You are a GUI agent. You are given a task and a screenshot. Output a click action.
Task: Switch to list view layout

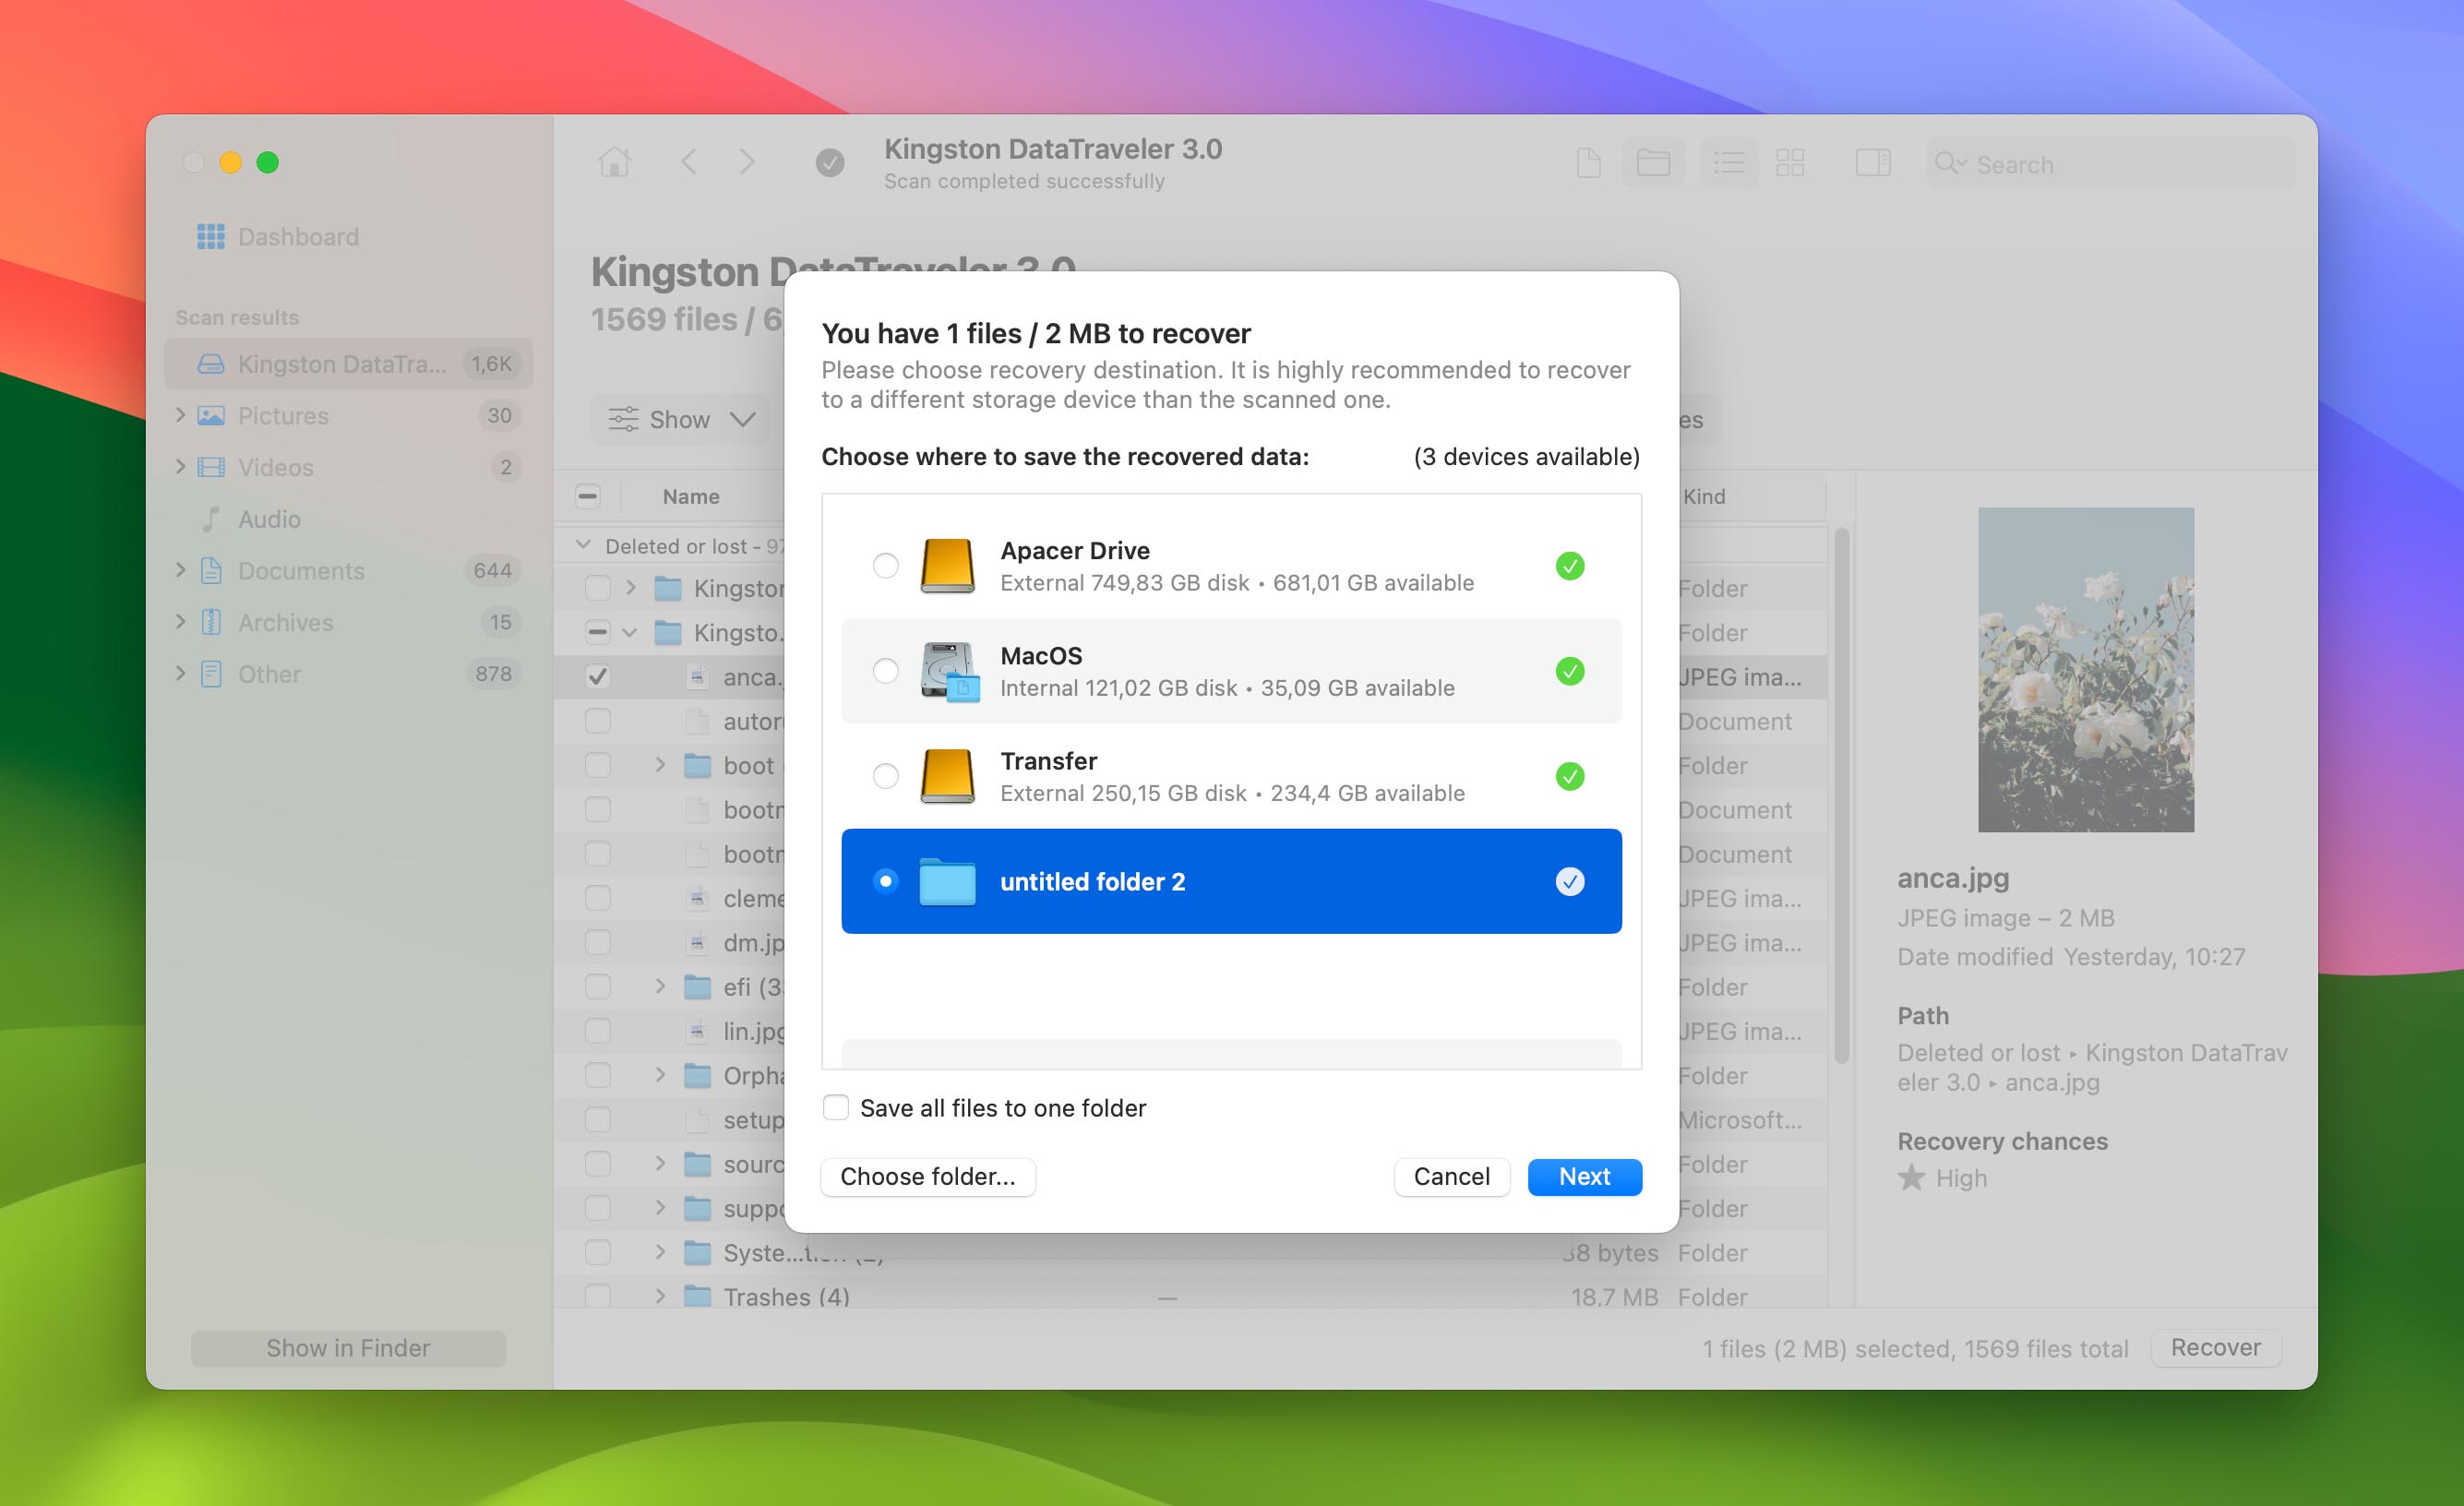click(1729, 163)
